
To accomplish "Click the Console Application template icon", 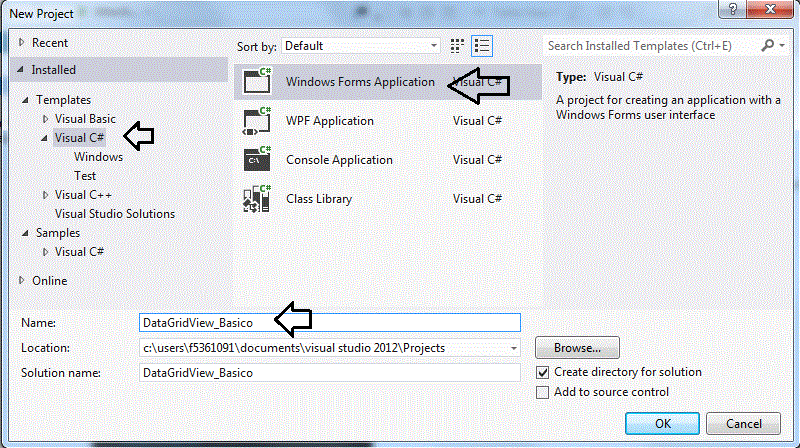I will (x=257, y=160).
